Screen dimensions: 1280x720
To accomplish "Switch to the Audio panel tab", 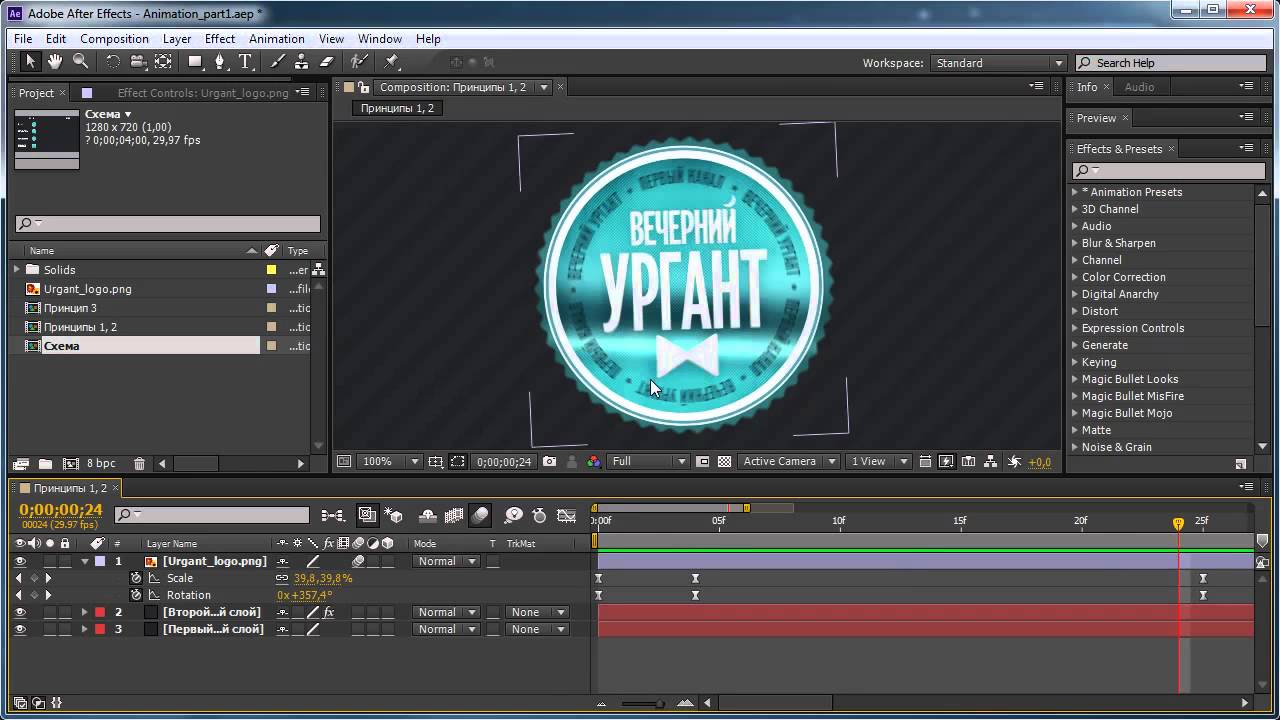I will 1139,87.
